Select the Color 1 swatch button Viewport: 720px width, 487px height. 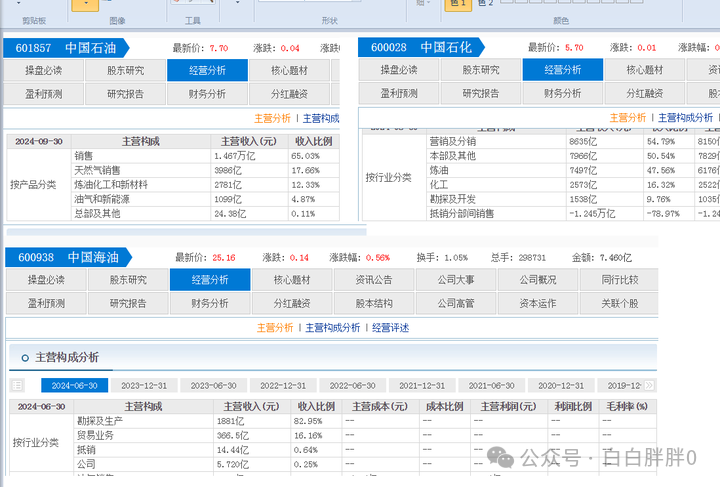[x=458, y=4]
